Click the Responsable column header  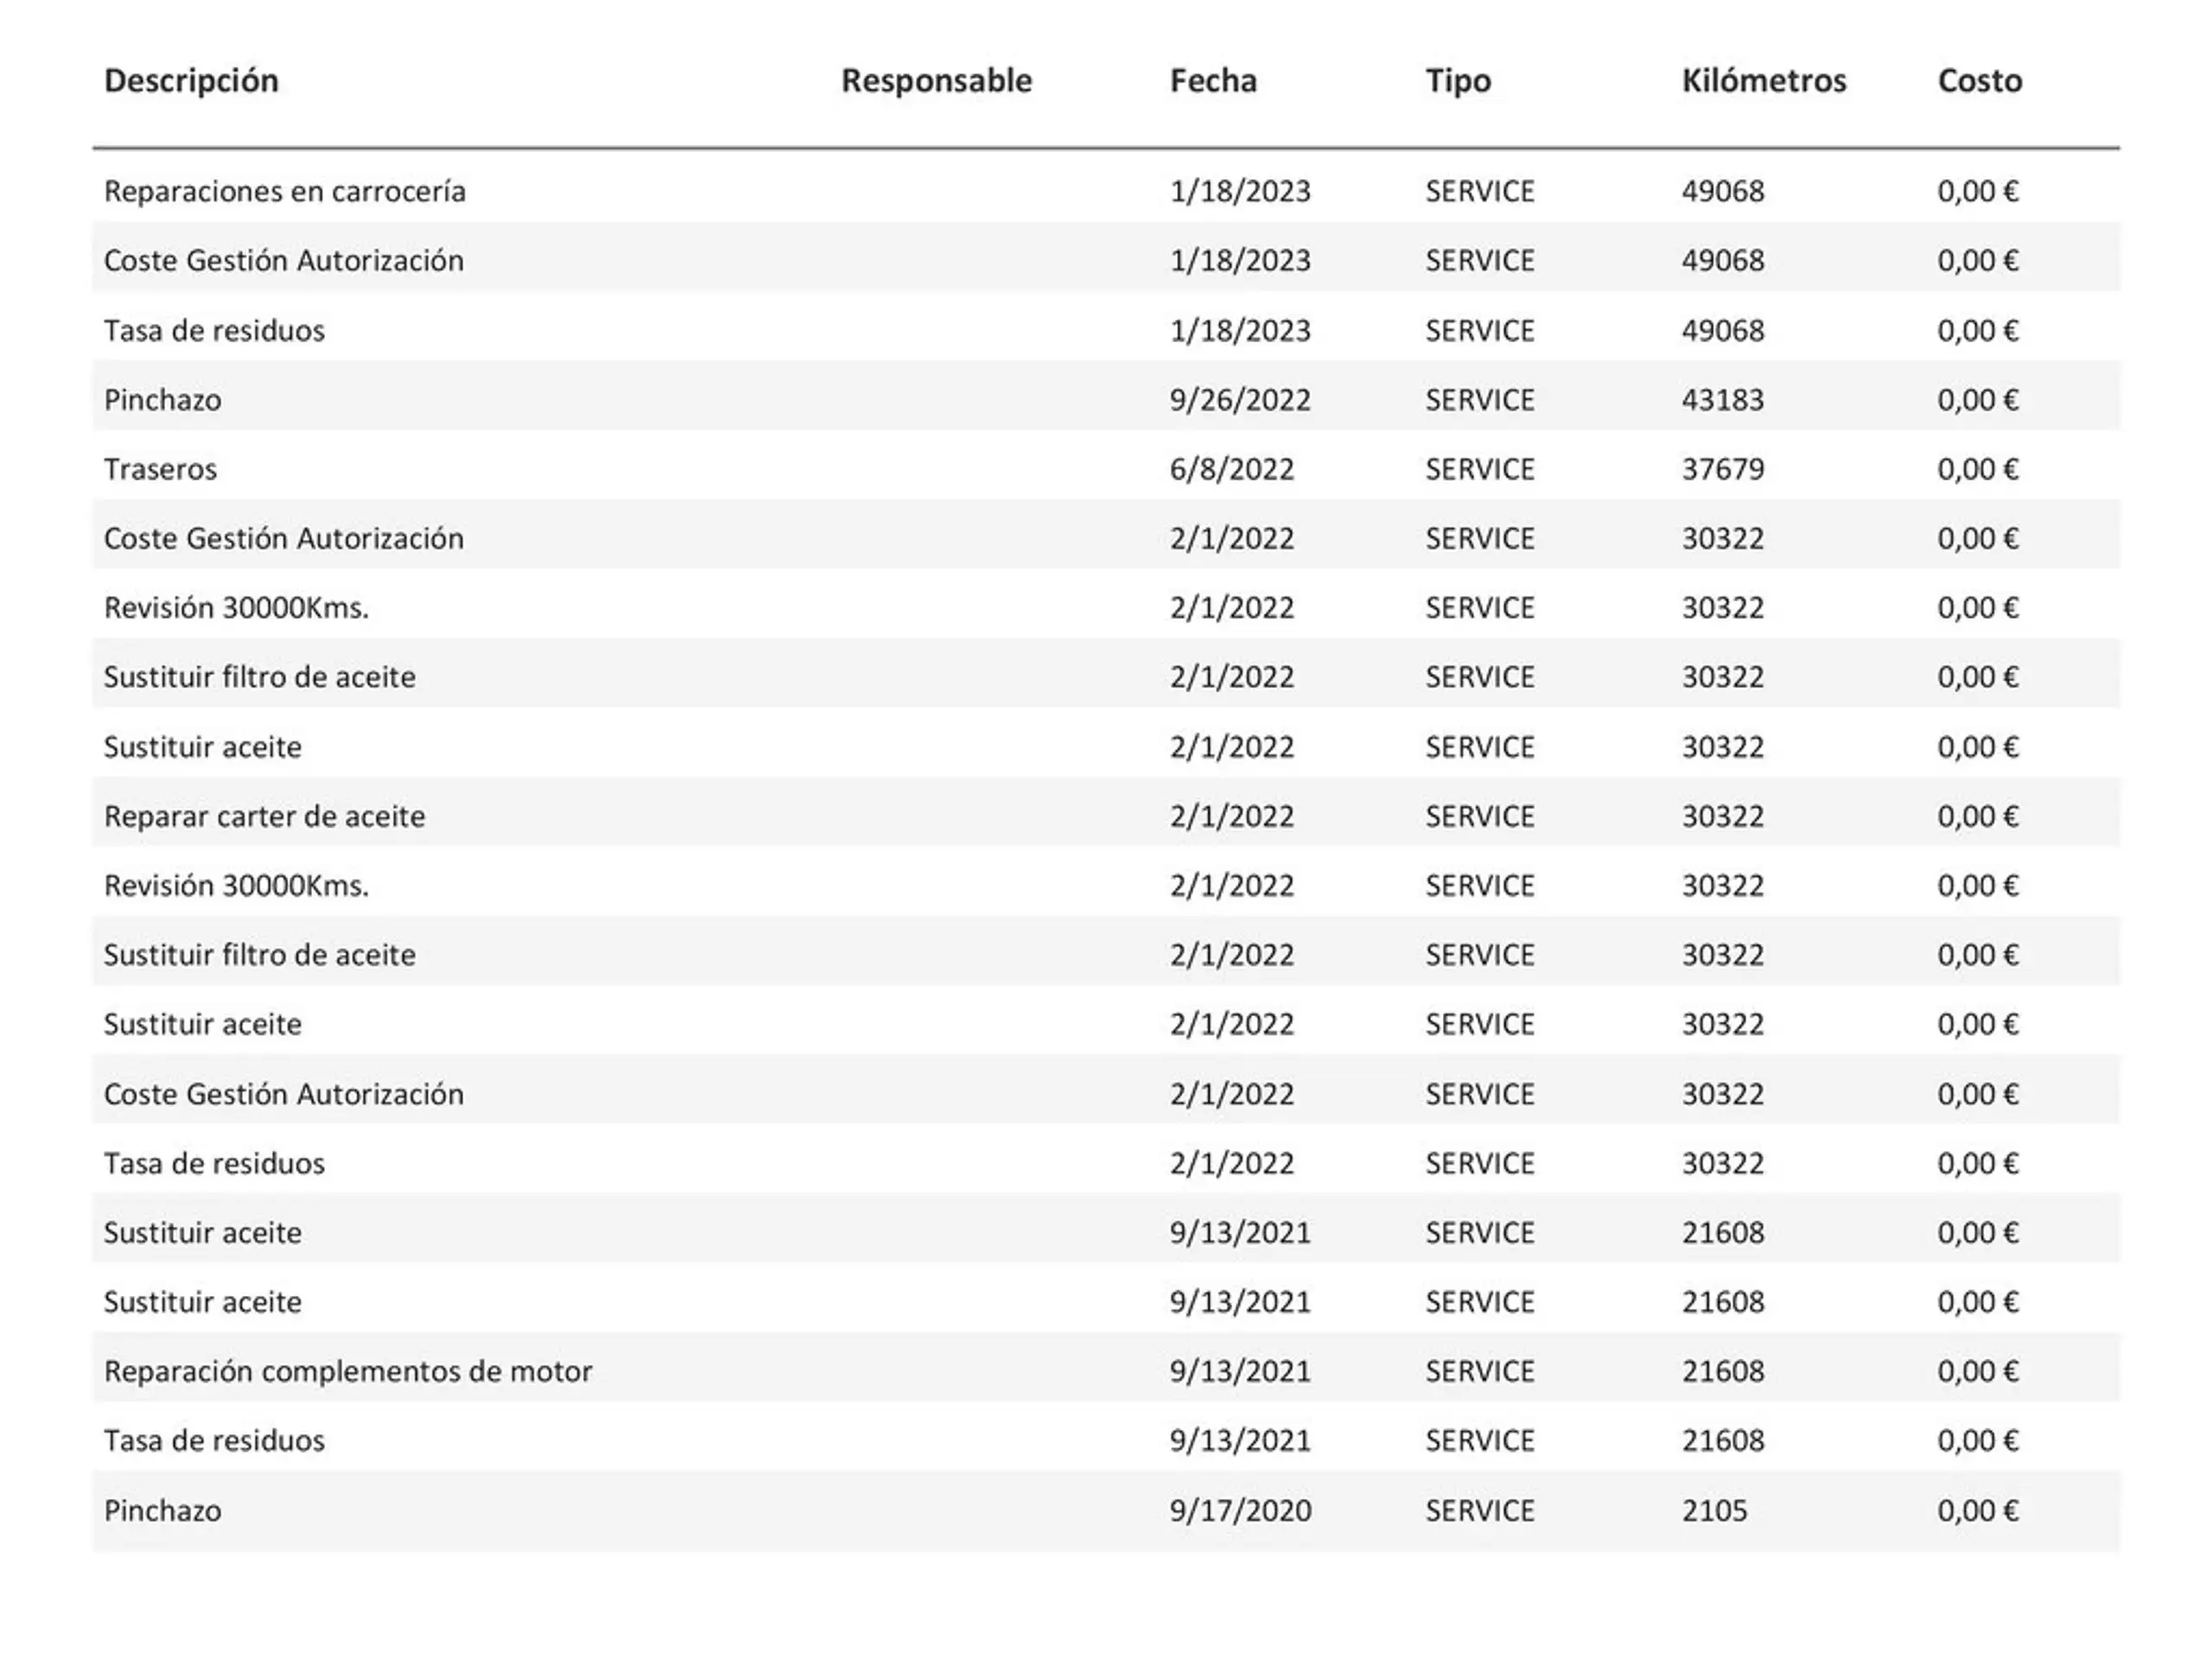click(936, 80)
